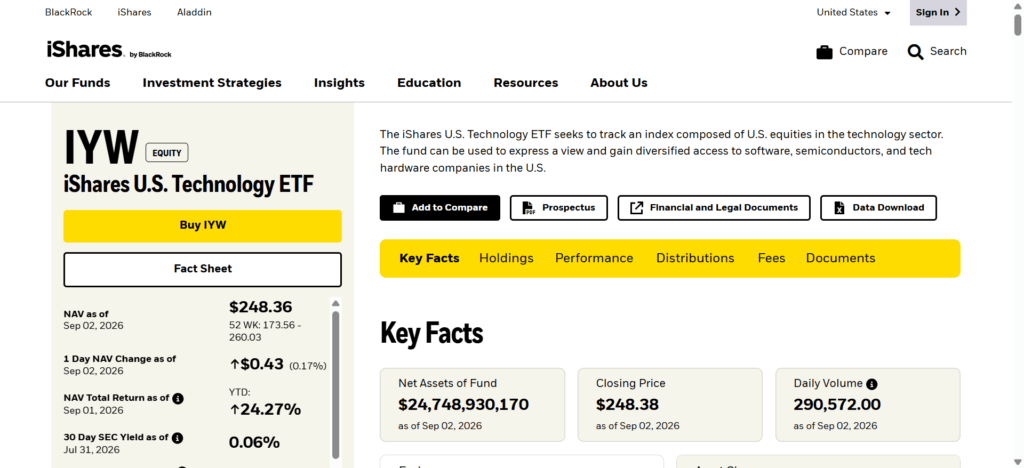Click the 24.27% YTD return value
The width and height of the screenshot is (1024, 468).
pyautogui.click(x=265, y=410)
